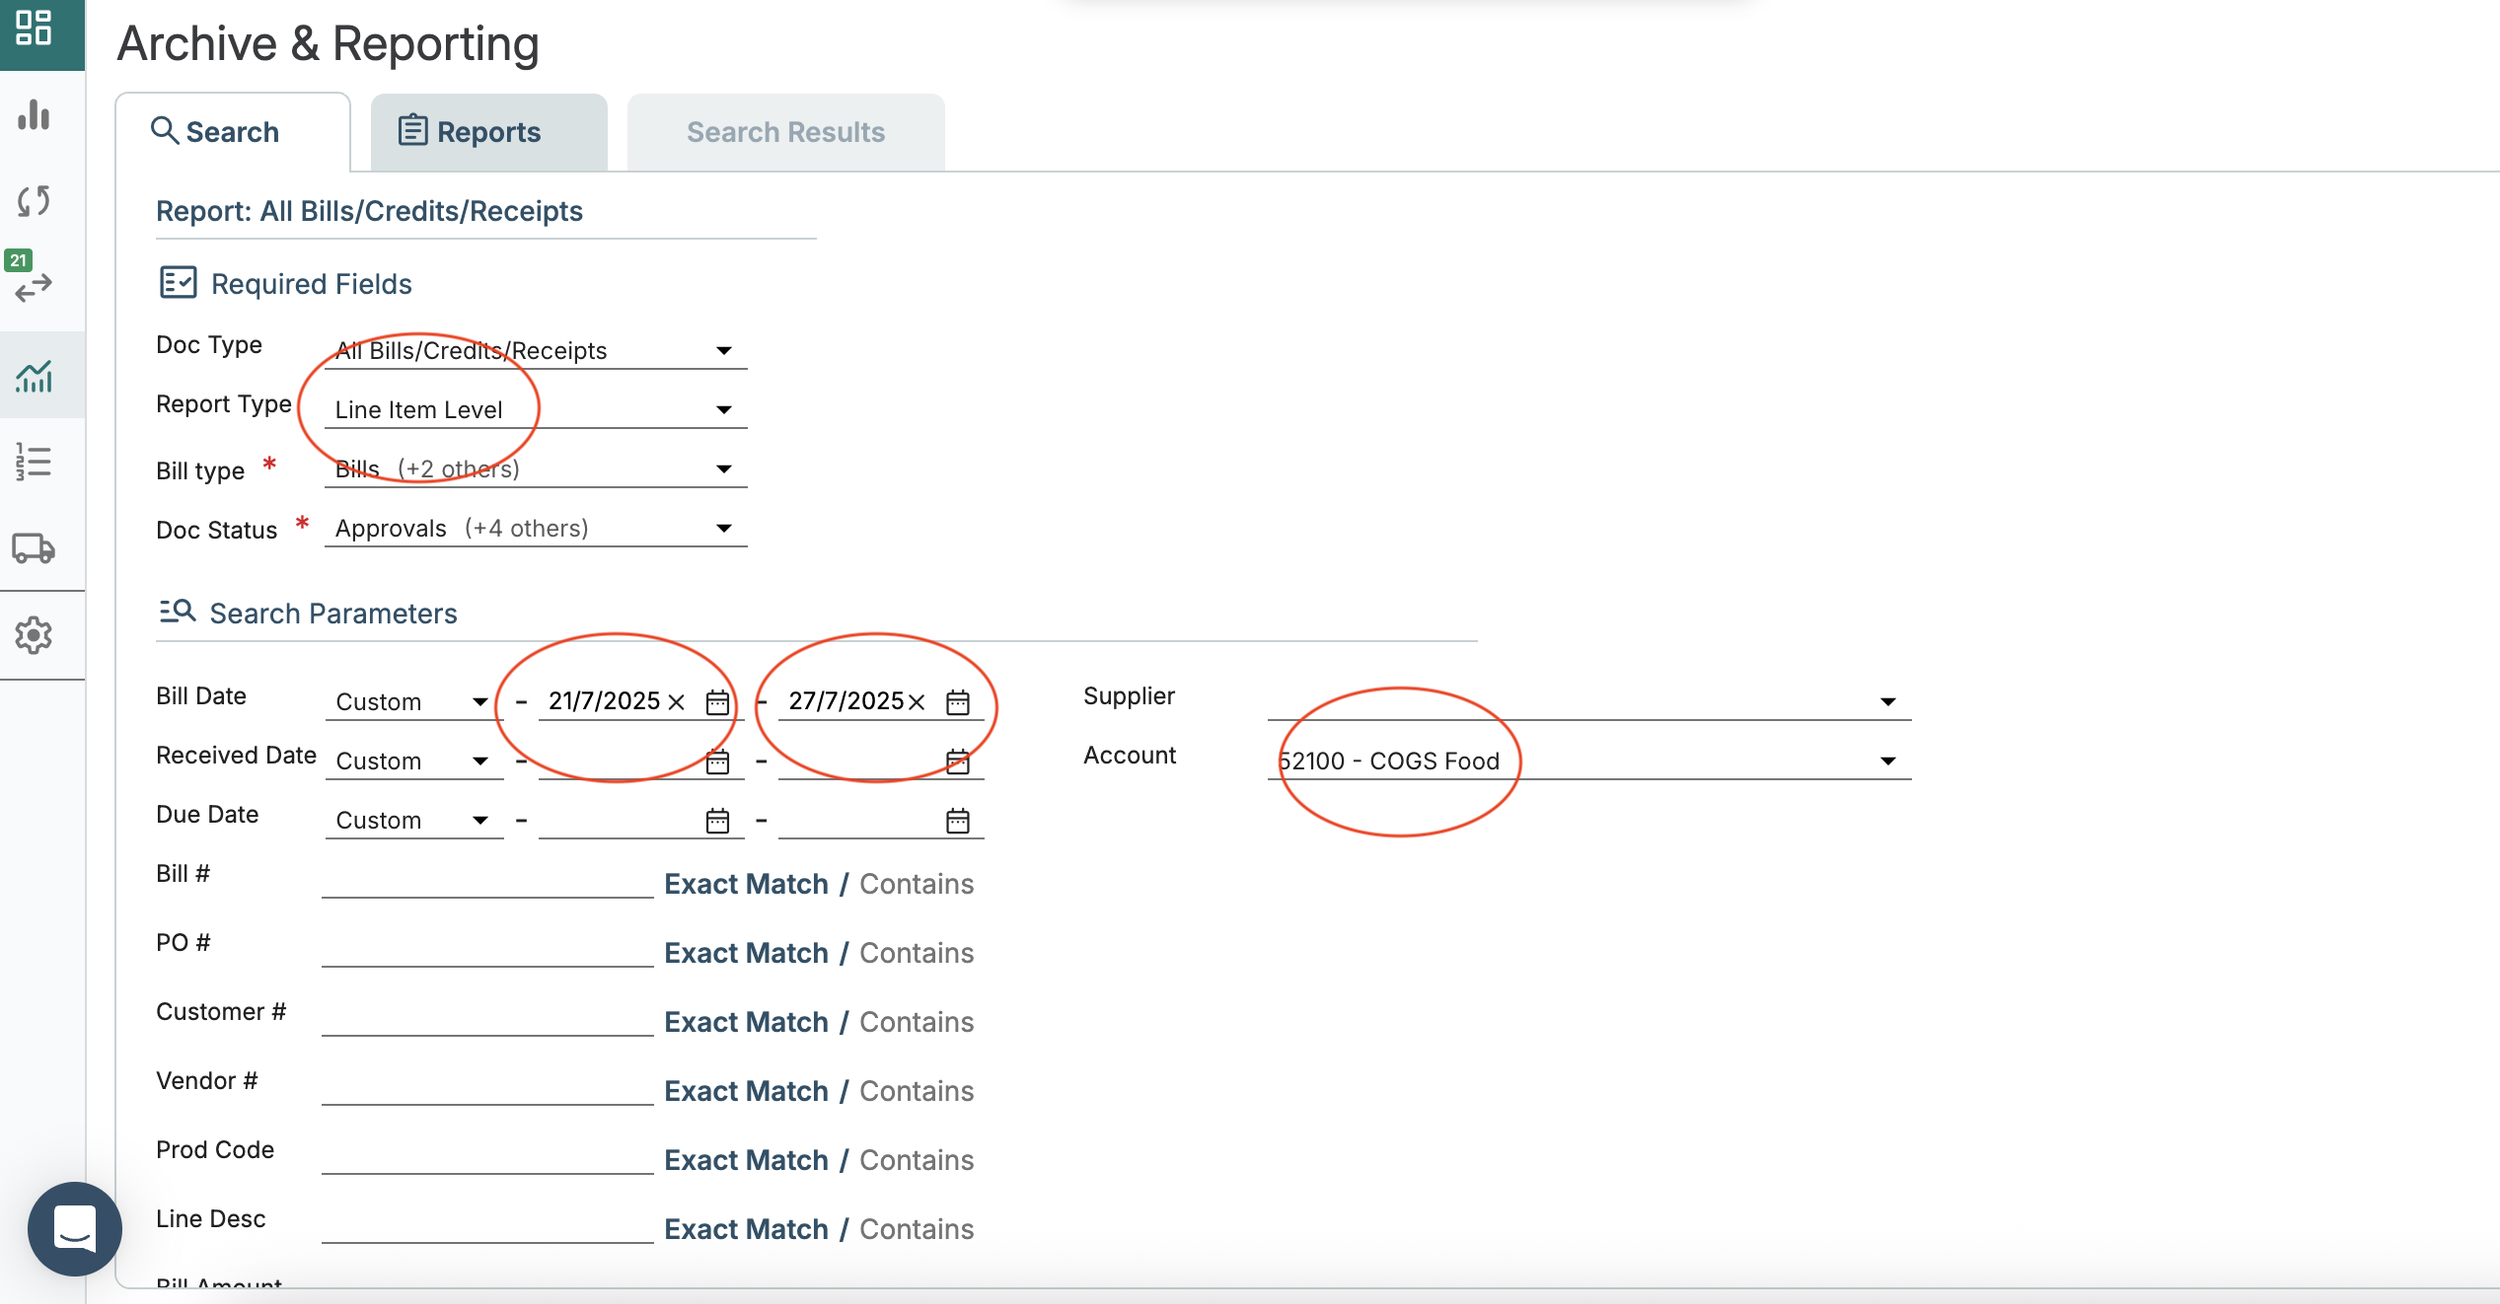Open the delivery truck sidebar icon
This screenshot has width=2500, height=1304.
pos(34,548)
